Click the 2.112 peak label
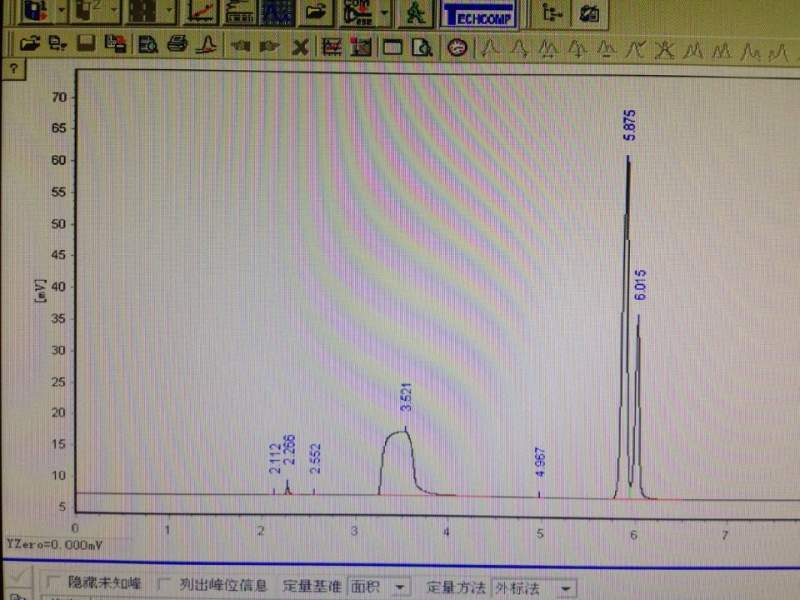 [276, 459]
